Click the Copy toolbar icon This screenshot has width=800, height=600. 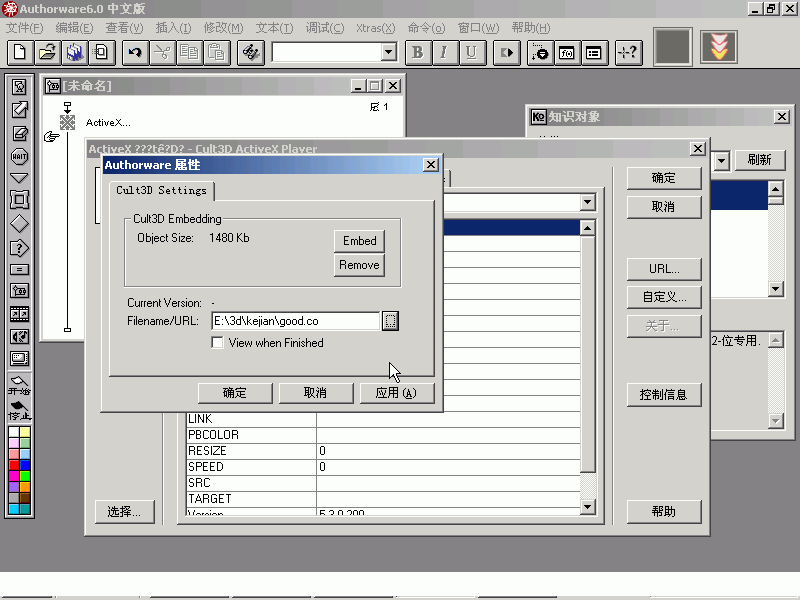(190, 53)
